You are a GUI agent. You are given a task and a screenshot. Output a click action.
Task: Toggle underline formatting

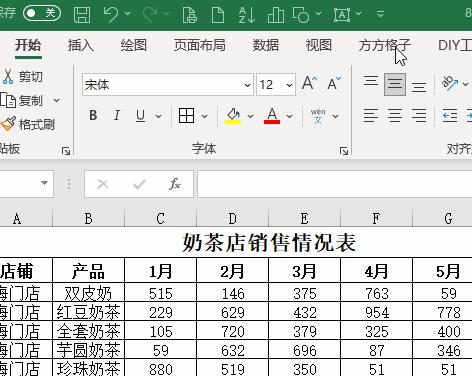[x=140, y=115]
